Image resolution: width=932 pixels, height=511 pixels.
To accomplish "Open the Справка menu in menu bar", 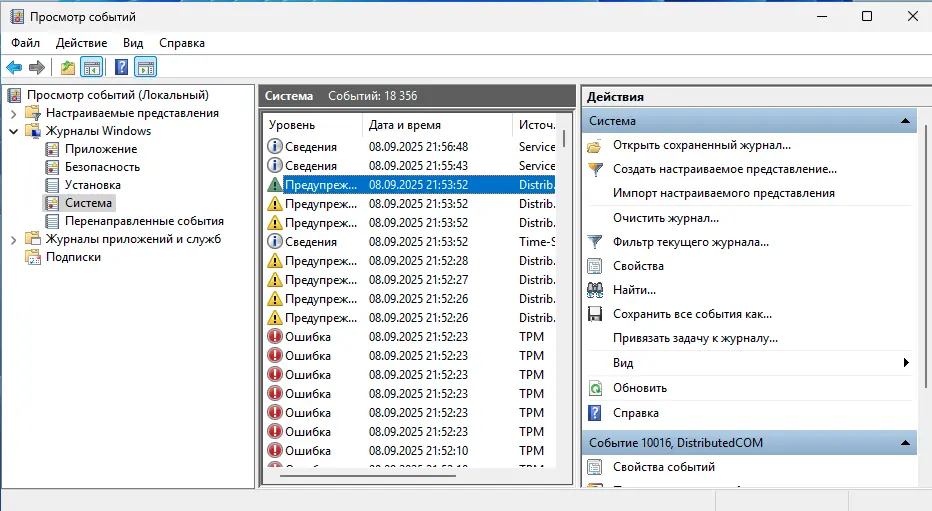I will tap(181, 43).
